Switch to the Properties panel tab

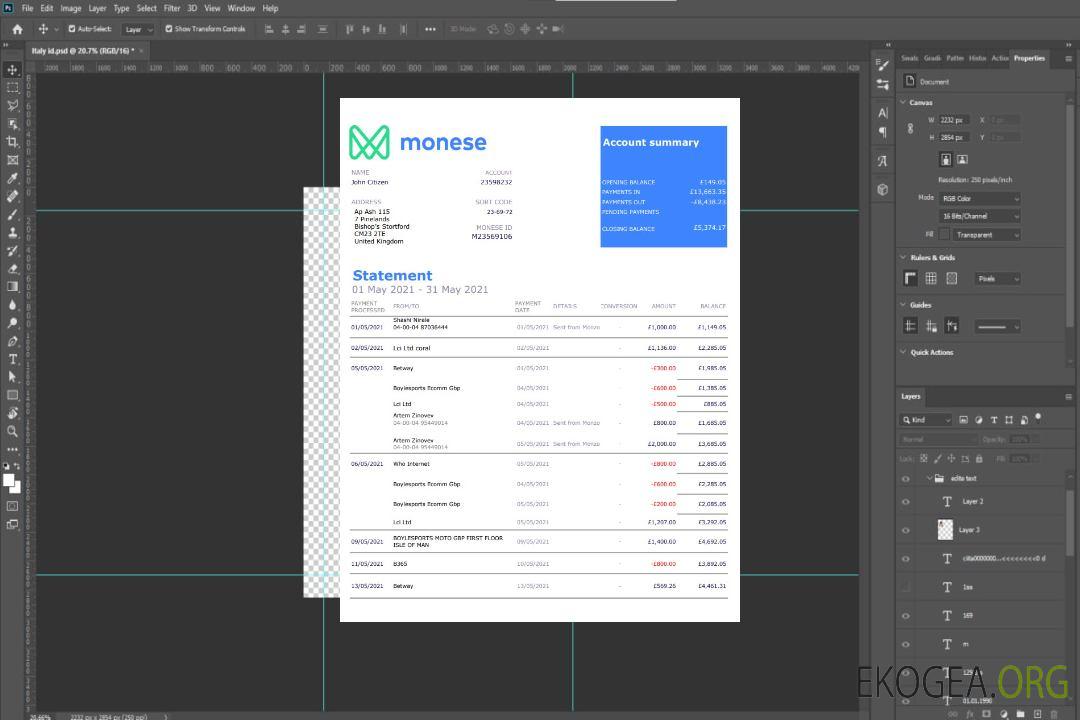coord(1029,58)
